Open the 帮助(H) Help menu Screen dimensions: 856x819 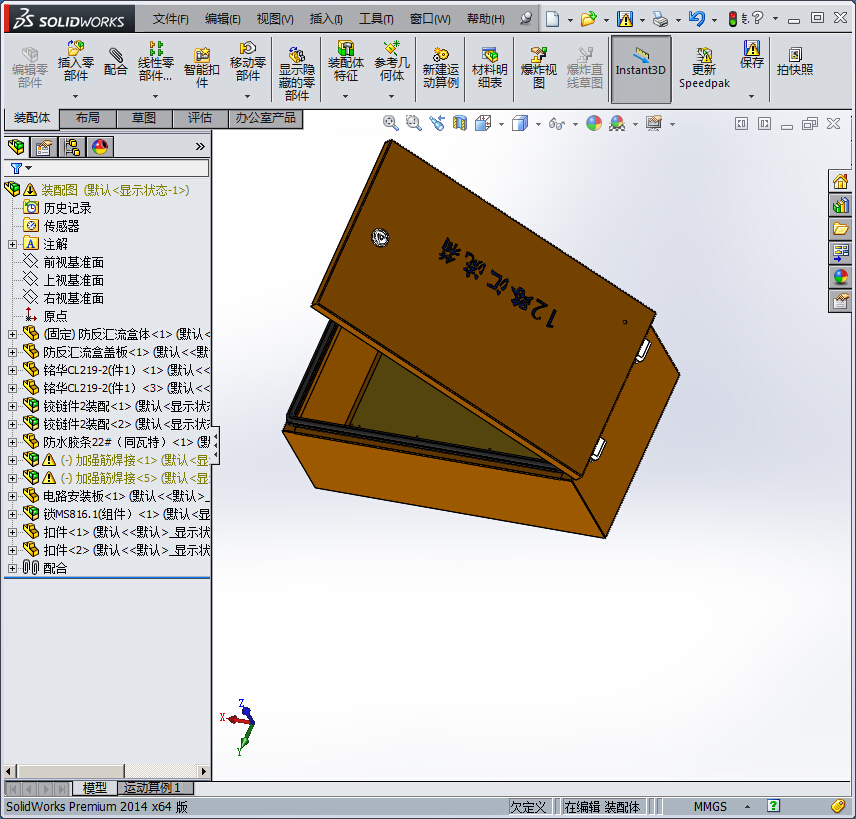coord(486,19)
